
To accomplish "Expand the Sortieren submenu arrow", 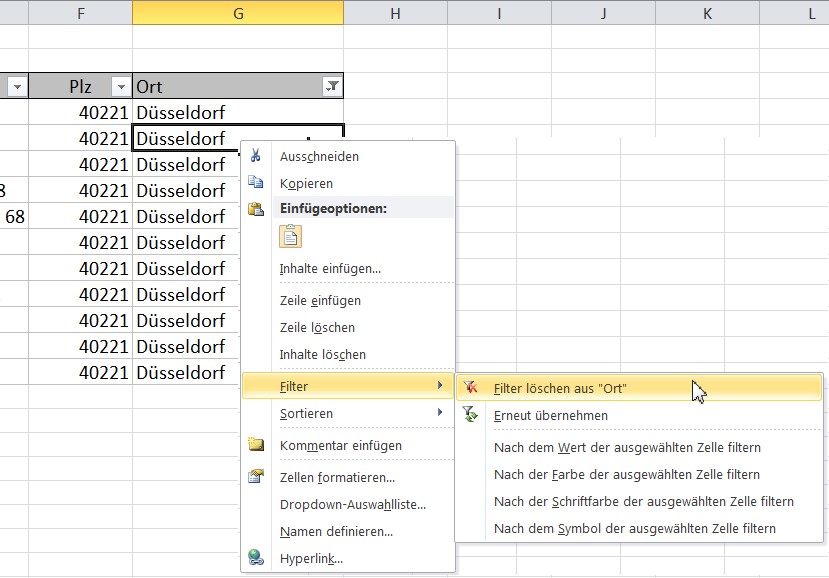I will tap(439, 412).
